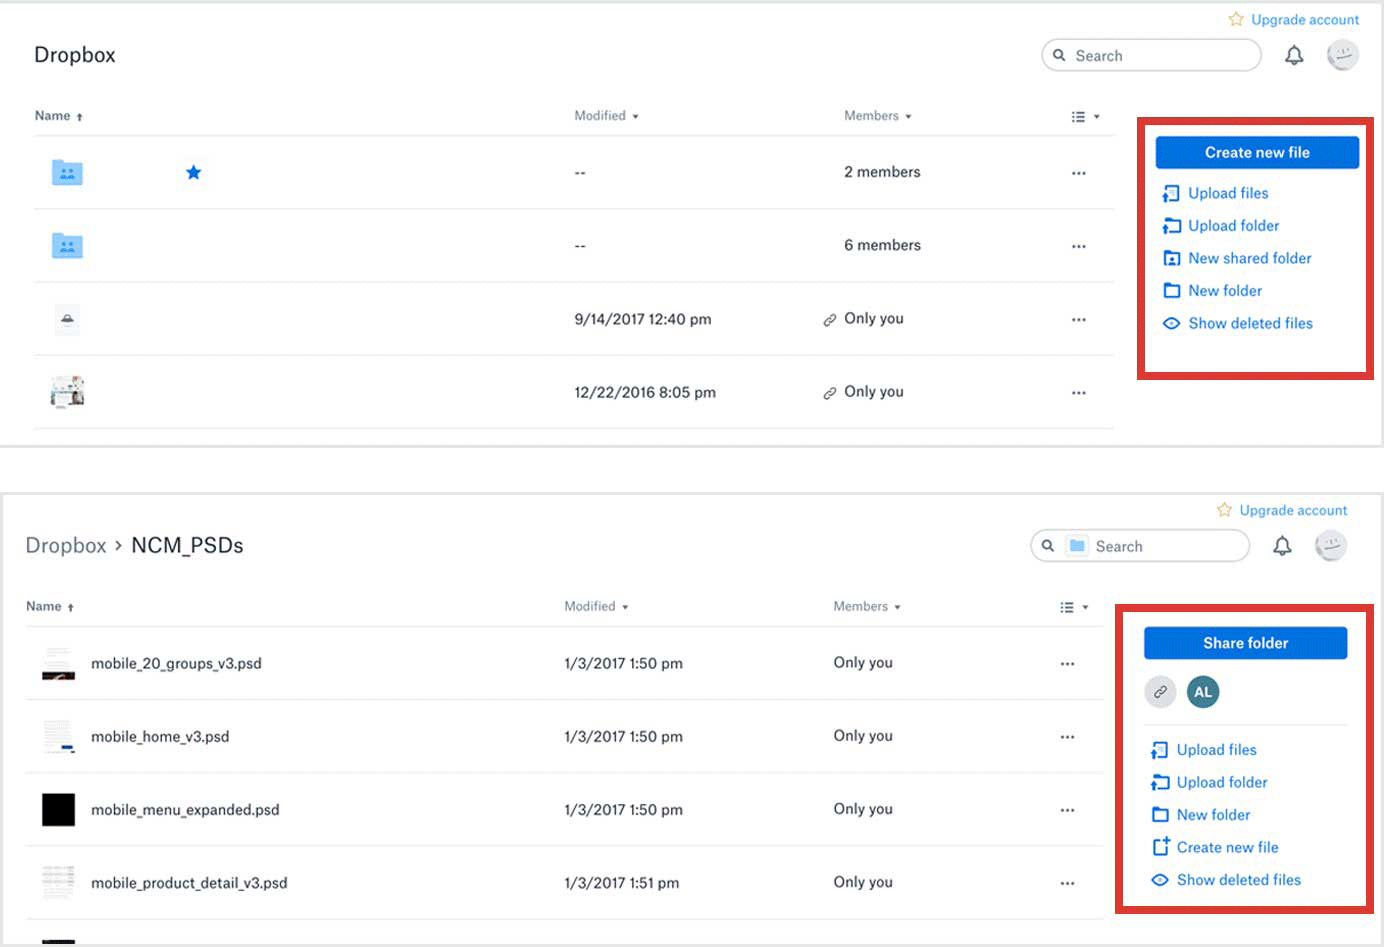1384x947 pixels.
Task: Click link icon beside 12/22/2016 Only you
Action: (829, 393)
